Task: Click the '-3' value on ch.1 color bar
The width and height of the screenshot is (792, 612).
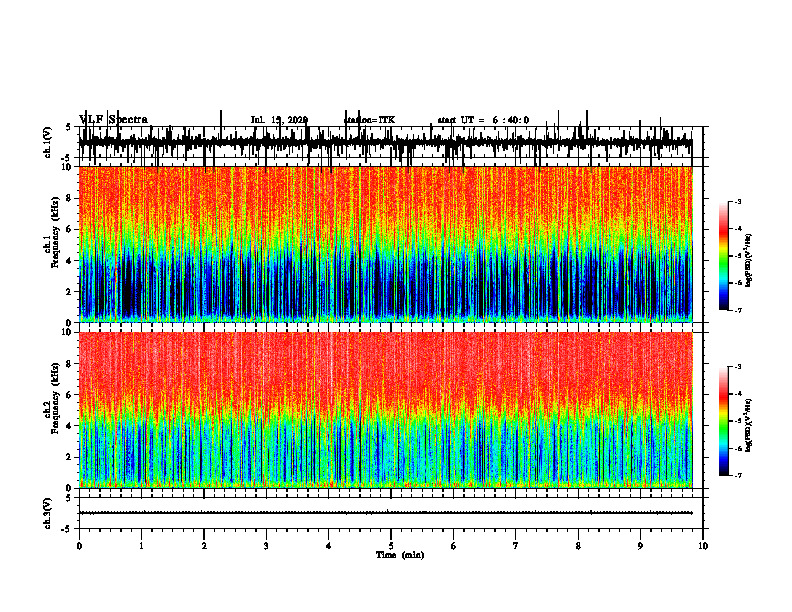Action: click(738, 202)
